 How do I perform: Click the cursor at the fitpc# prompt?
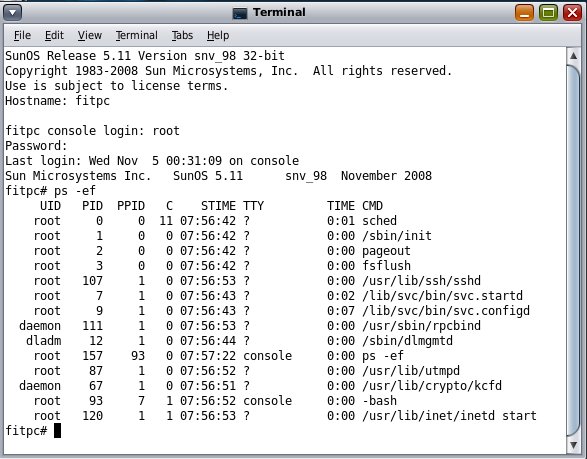point(57,431)
